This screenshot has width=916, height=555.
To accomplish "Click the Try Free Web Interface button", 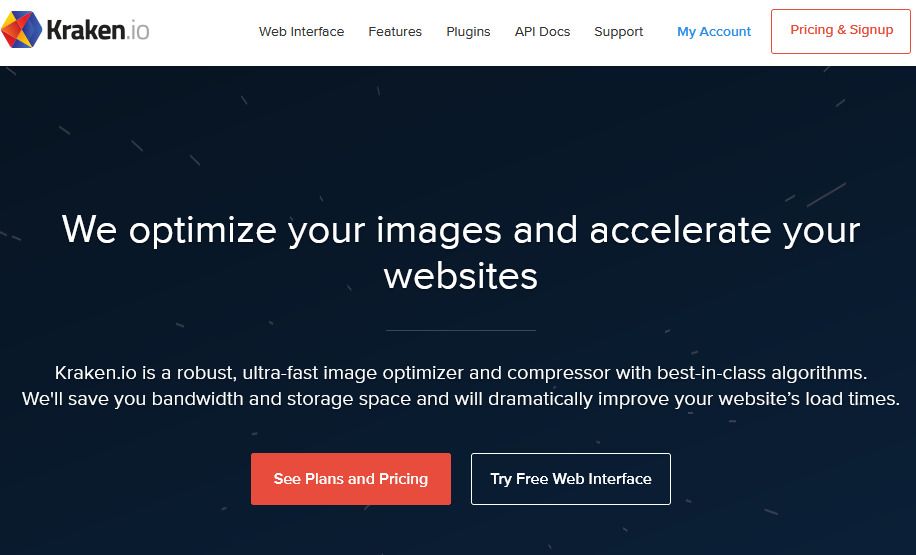I will [x=571, y=479].
